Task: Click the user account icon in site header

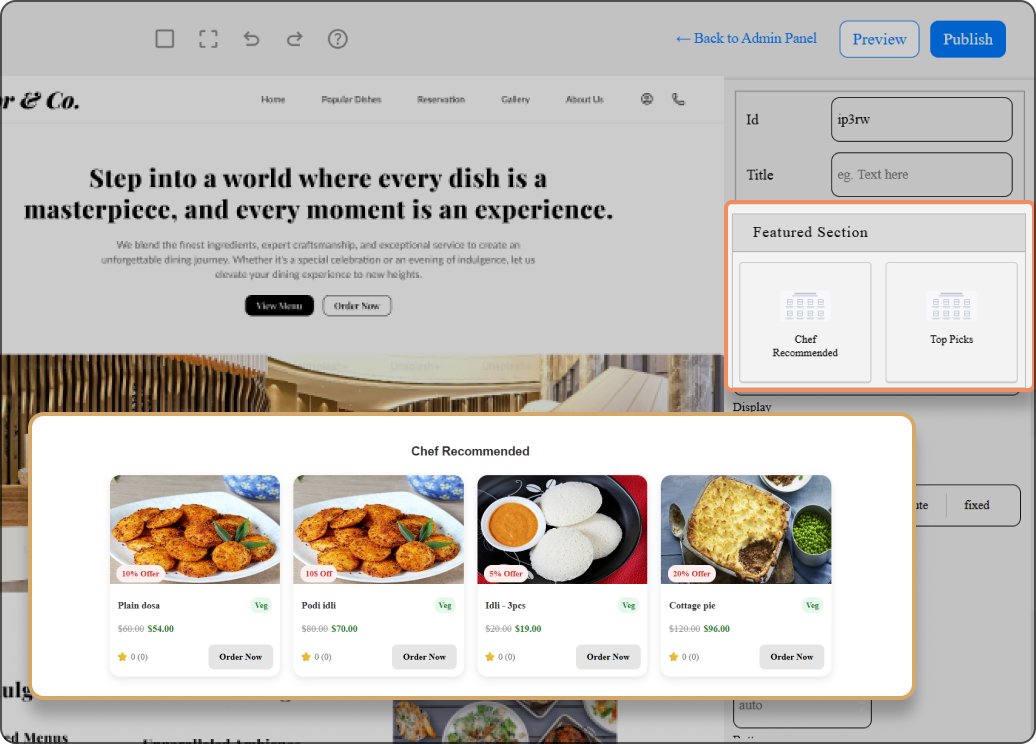Action: pyautogui.click(x=647, y=99)
